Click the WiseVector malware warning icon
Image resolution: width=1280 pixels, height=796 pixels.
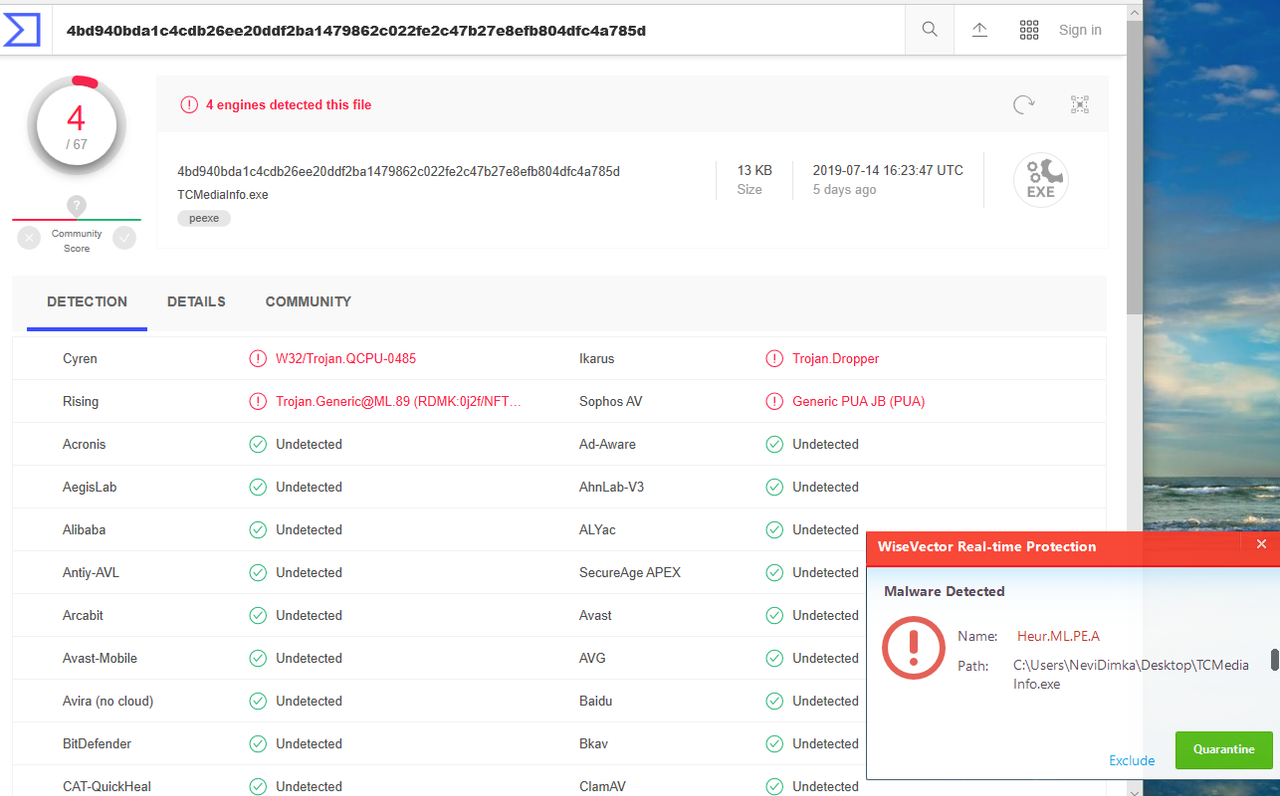point(913,647)
